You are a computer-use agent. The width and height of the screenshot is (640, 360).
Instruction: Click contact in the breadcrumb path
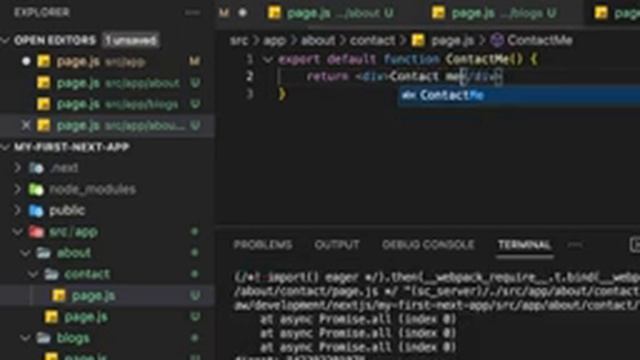pyautogui.click(x=373, y=40)
